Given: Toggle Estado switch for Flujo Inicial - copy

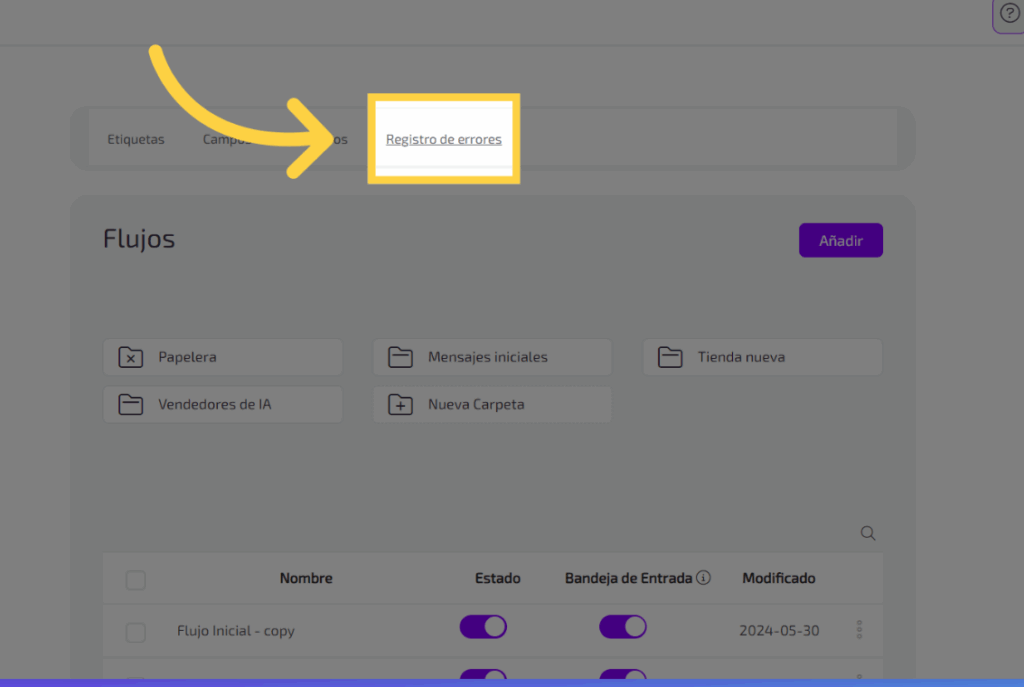Looking at the screenshot, I should (483, 627).
